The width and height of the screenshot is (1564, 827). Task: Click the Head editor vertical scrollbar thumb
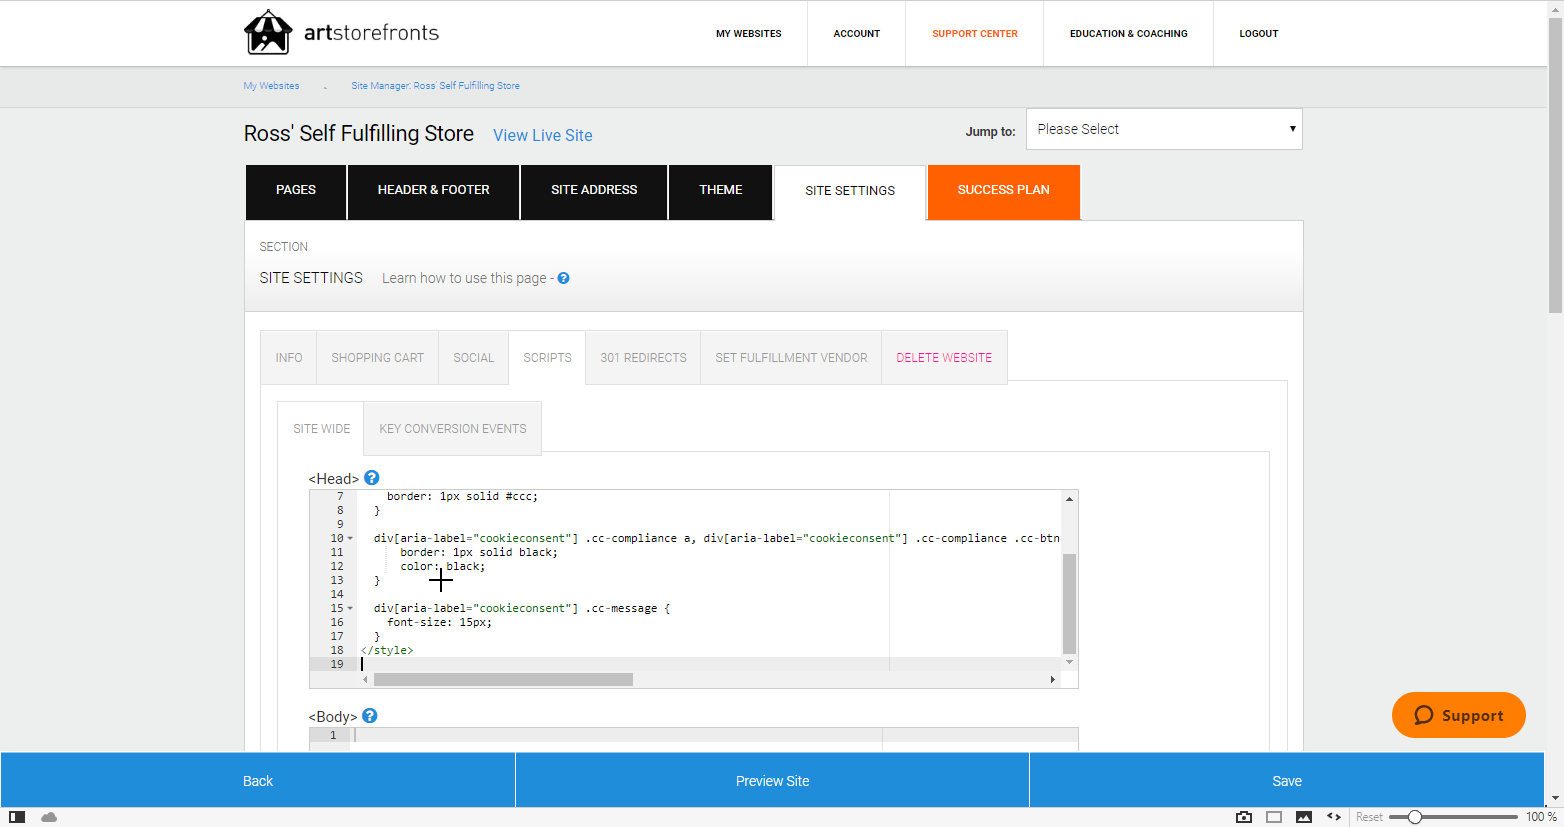point(1069,604)
